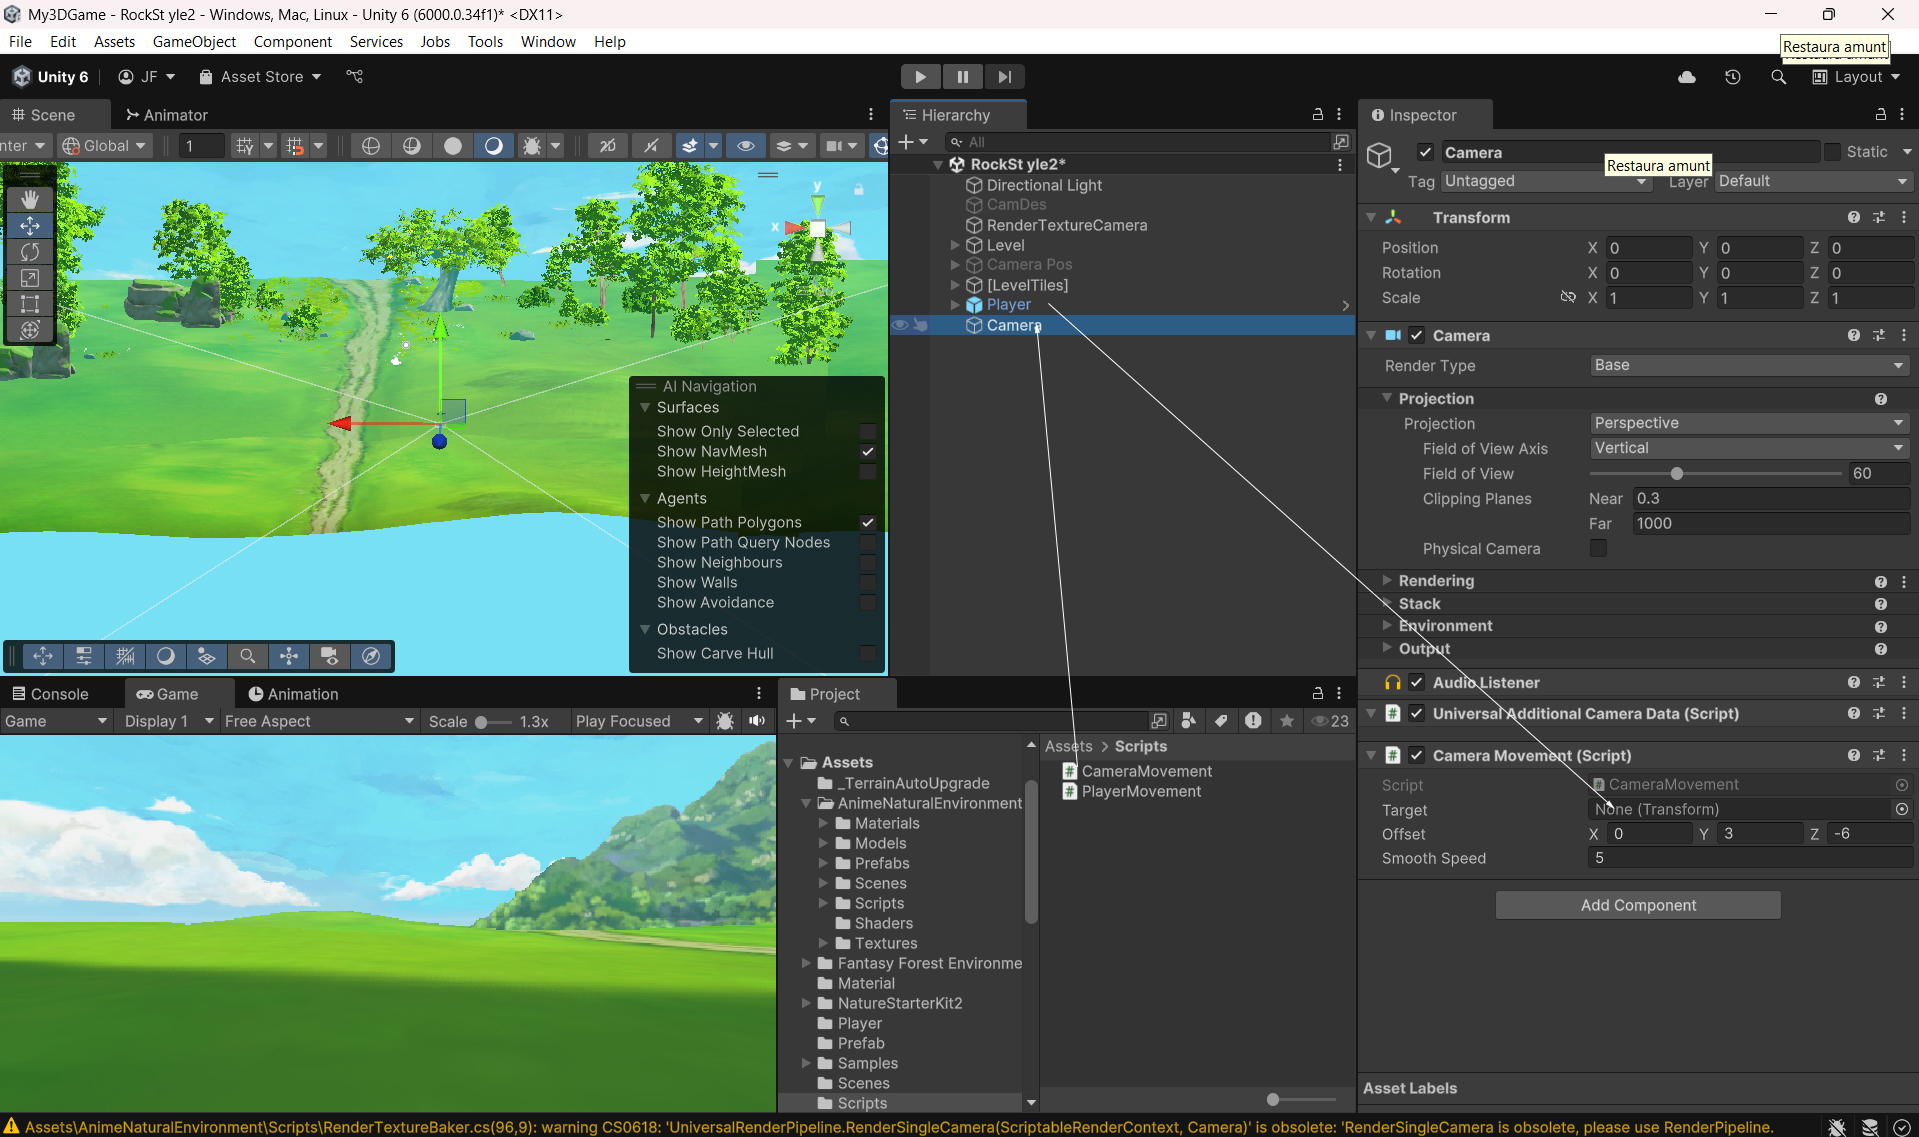Toggle Physical Camera checkbox
This screenshot has width=1919, height=1137.
(1598, 548)
